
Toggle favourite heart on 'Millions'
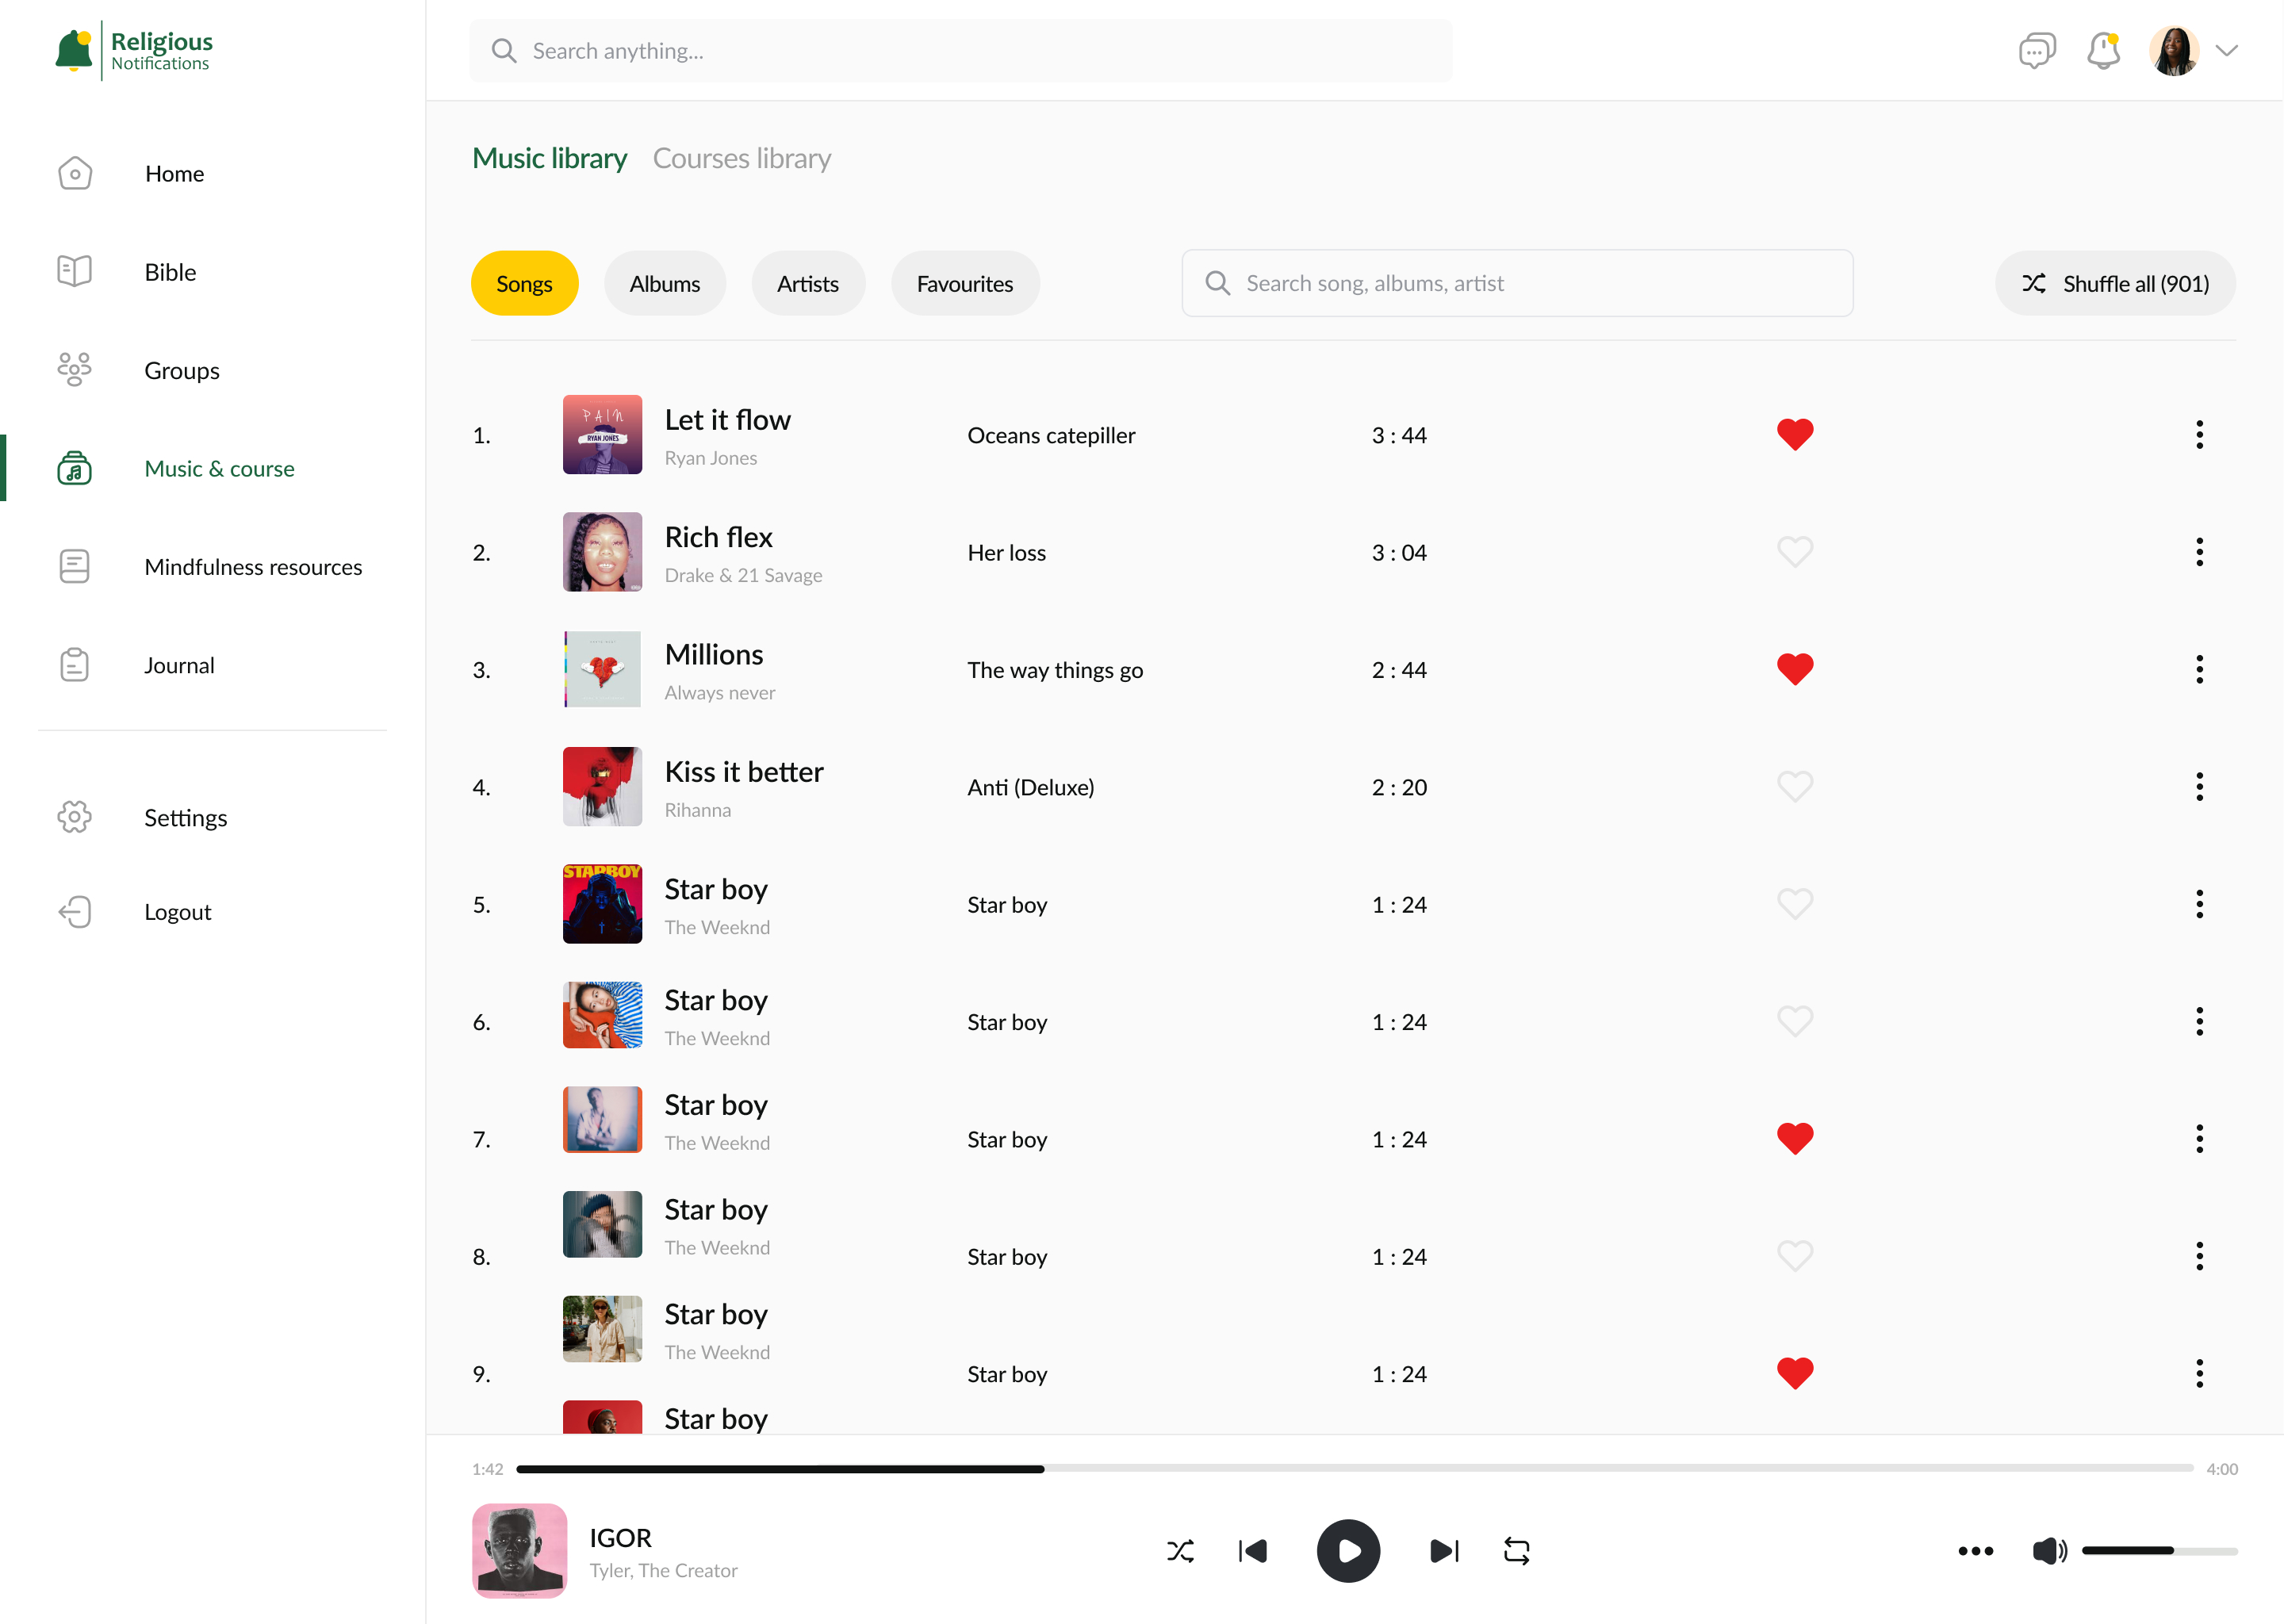pyautogui.click(x=1794, y=668)
